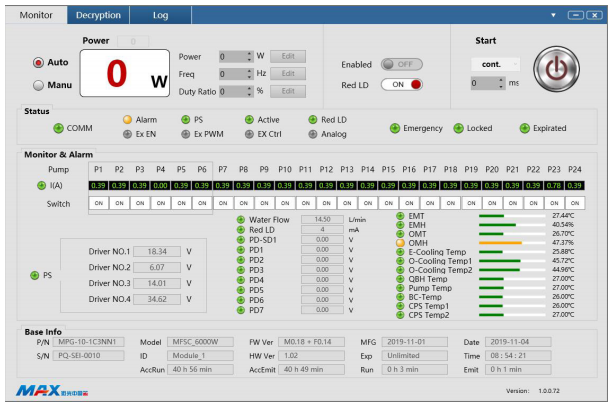Click the COMM status indicator icon
The image size is (612, 407).
pyautogui.click(x=58, y=128)
